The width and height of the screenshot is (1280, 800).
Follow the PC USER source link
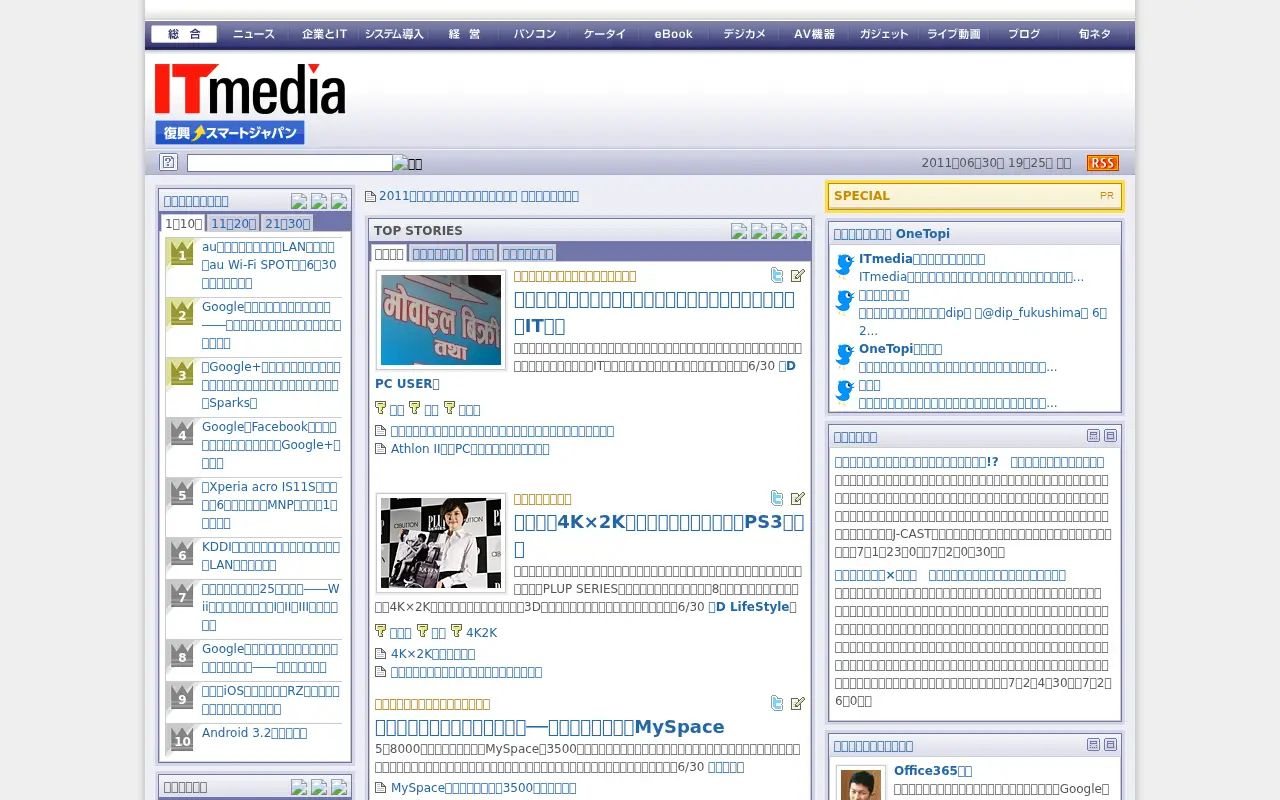[x=407, y=384]
